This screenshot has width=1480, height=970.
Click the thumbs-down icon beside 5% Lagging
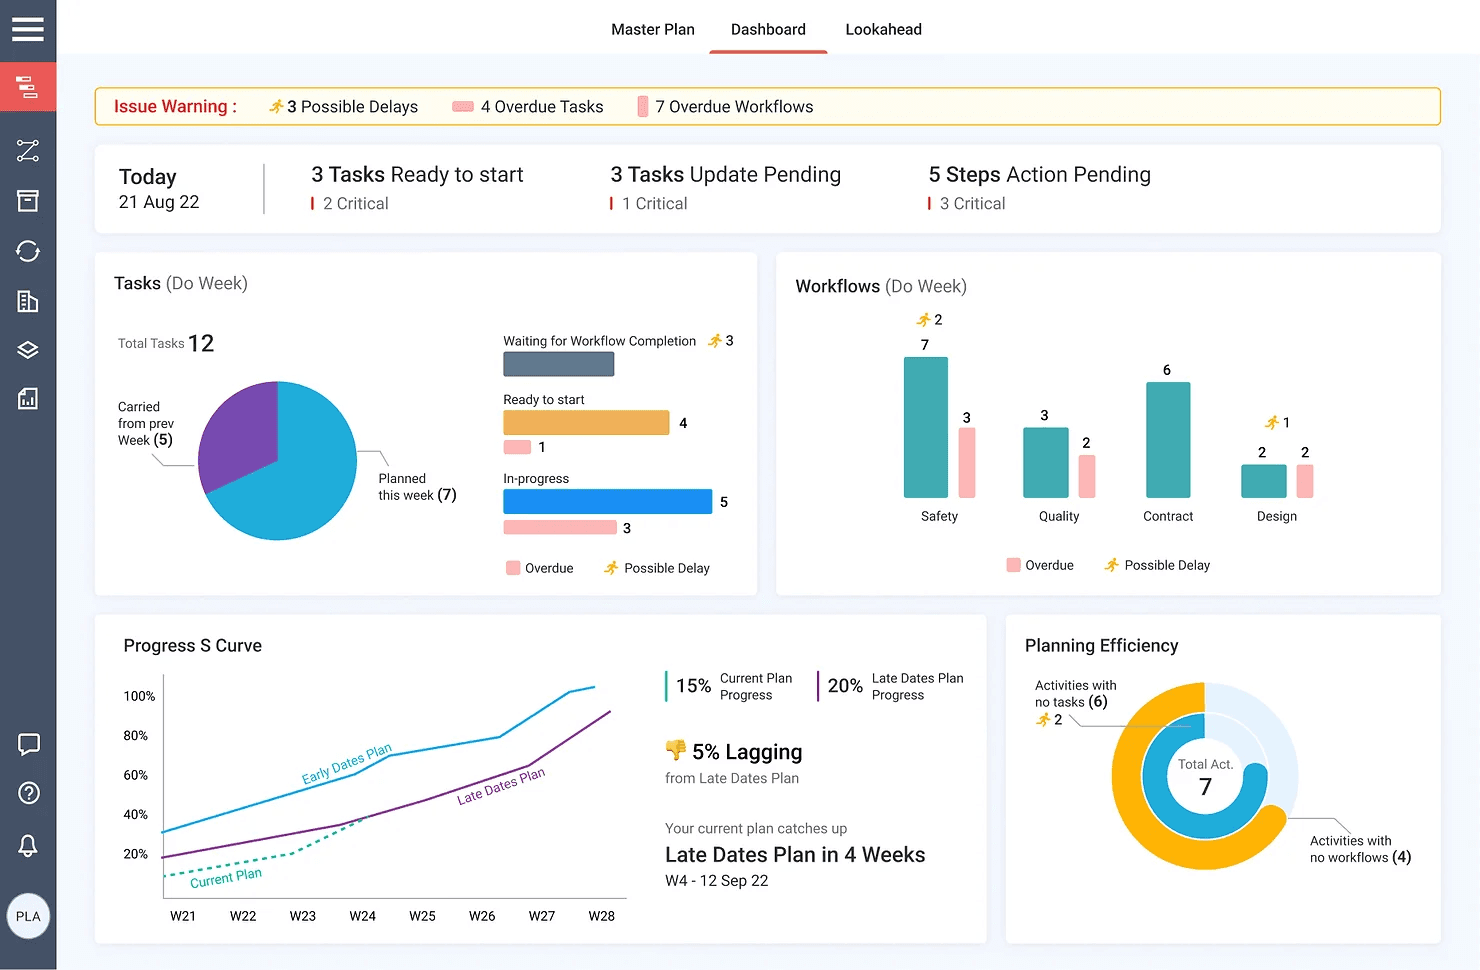point(676,750)
